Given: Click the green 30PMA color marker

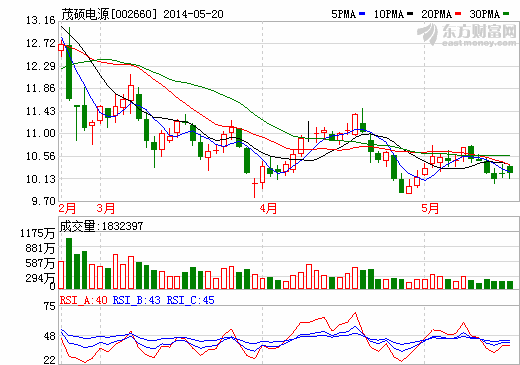Looking at the screenshot, I should (x=506, y=14).
